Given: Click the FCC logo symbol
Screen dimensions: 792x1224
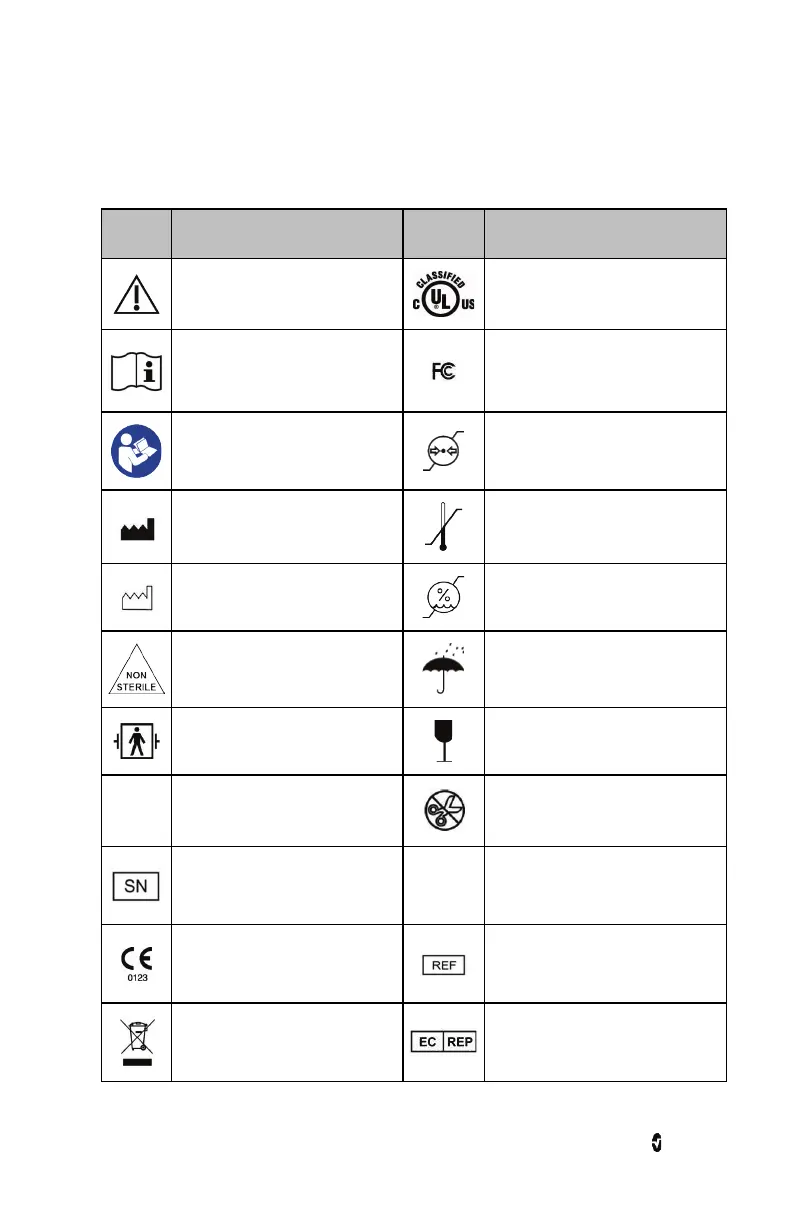Looking at the screenshot, I should (x=443, y=372).
